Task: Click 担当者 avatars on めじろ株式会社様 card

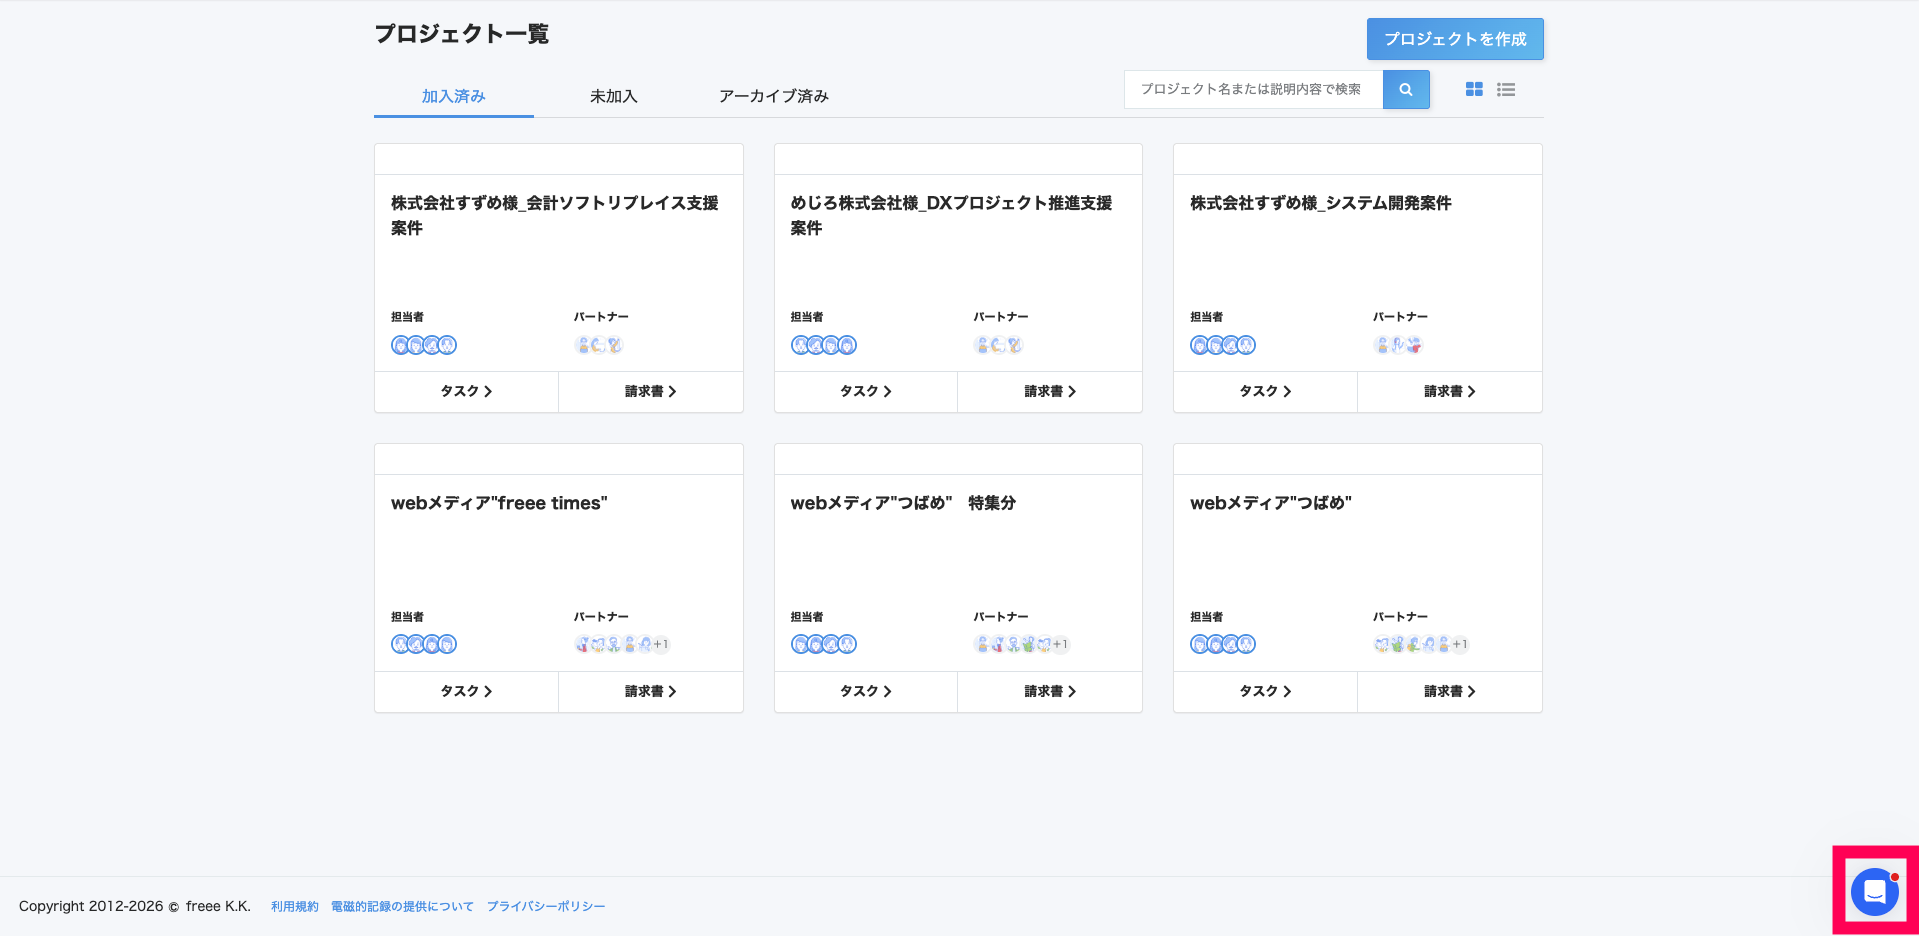Action: pyautogui.click(x=824, y=345)
